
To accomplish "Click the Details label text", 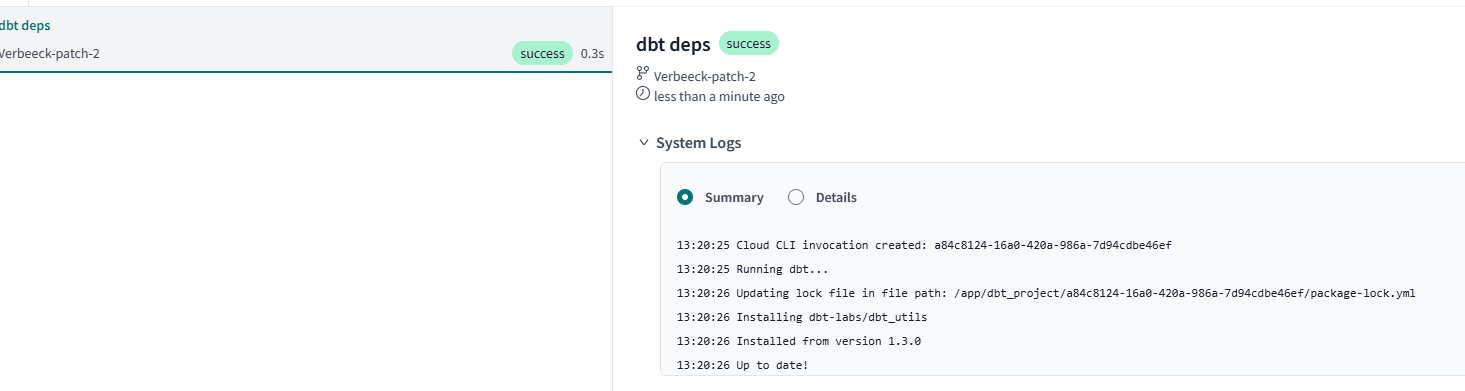I will click(x=836, y=198).
